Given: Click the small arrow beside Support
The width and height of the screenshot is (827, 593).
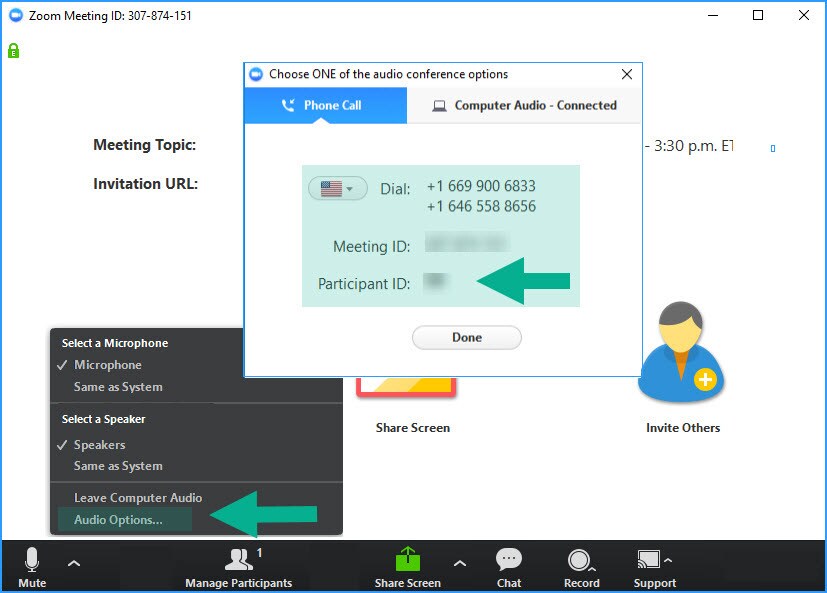Looking at the screenshot, I should [668, 560].
